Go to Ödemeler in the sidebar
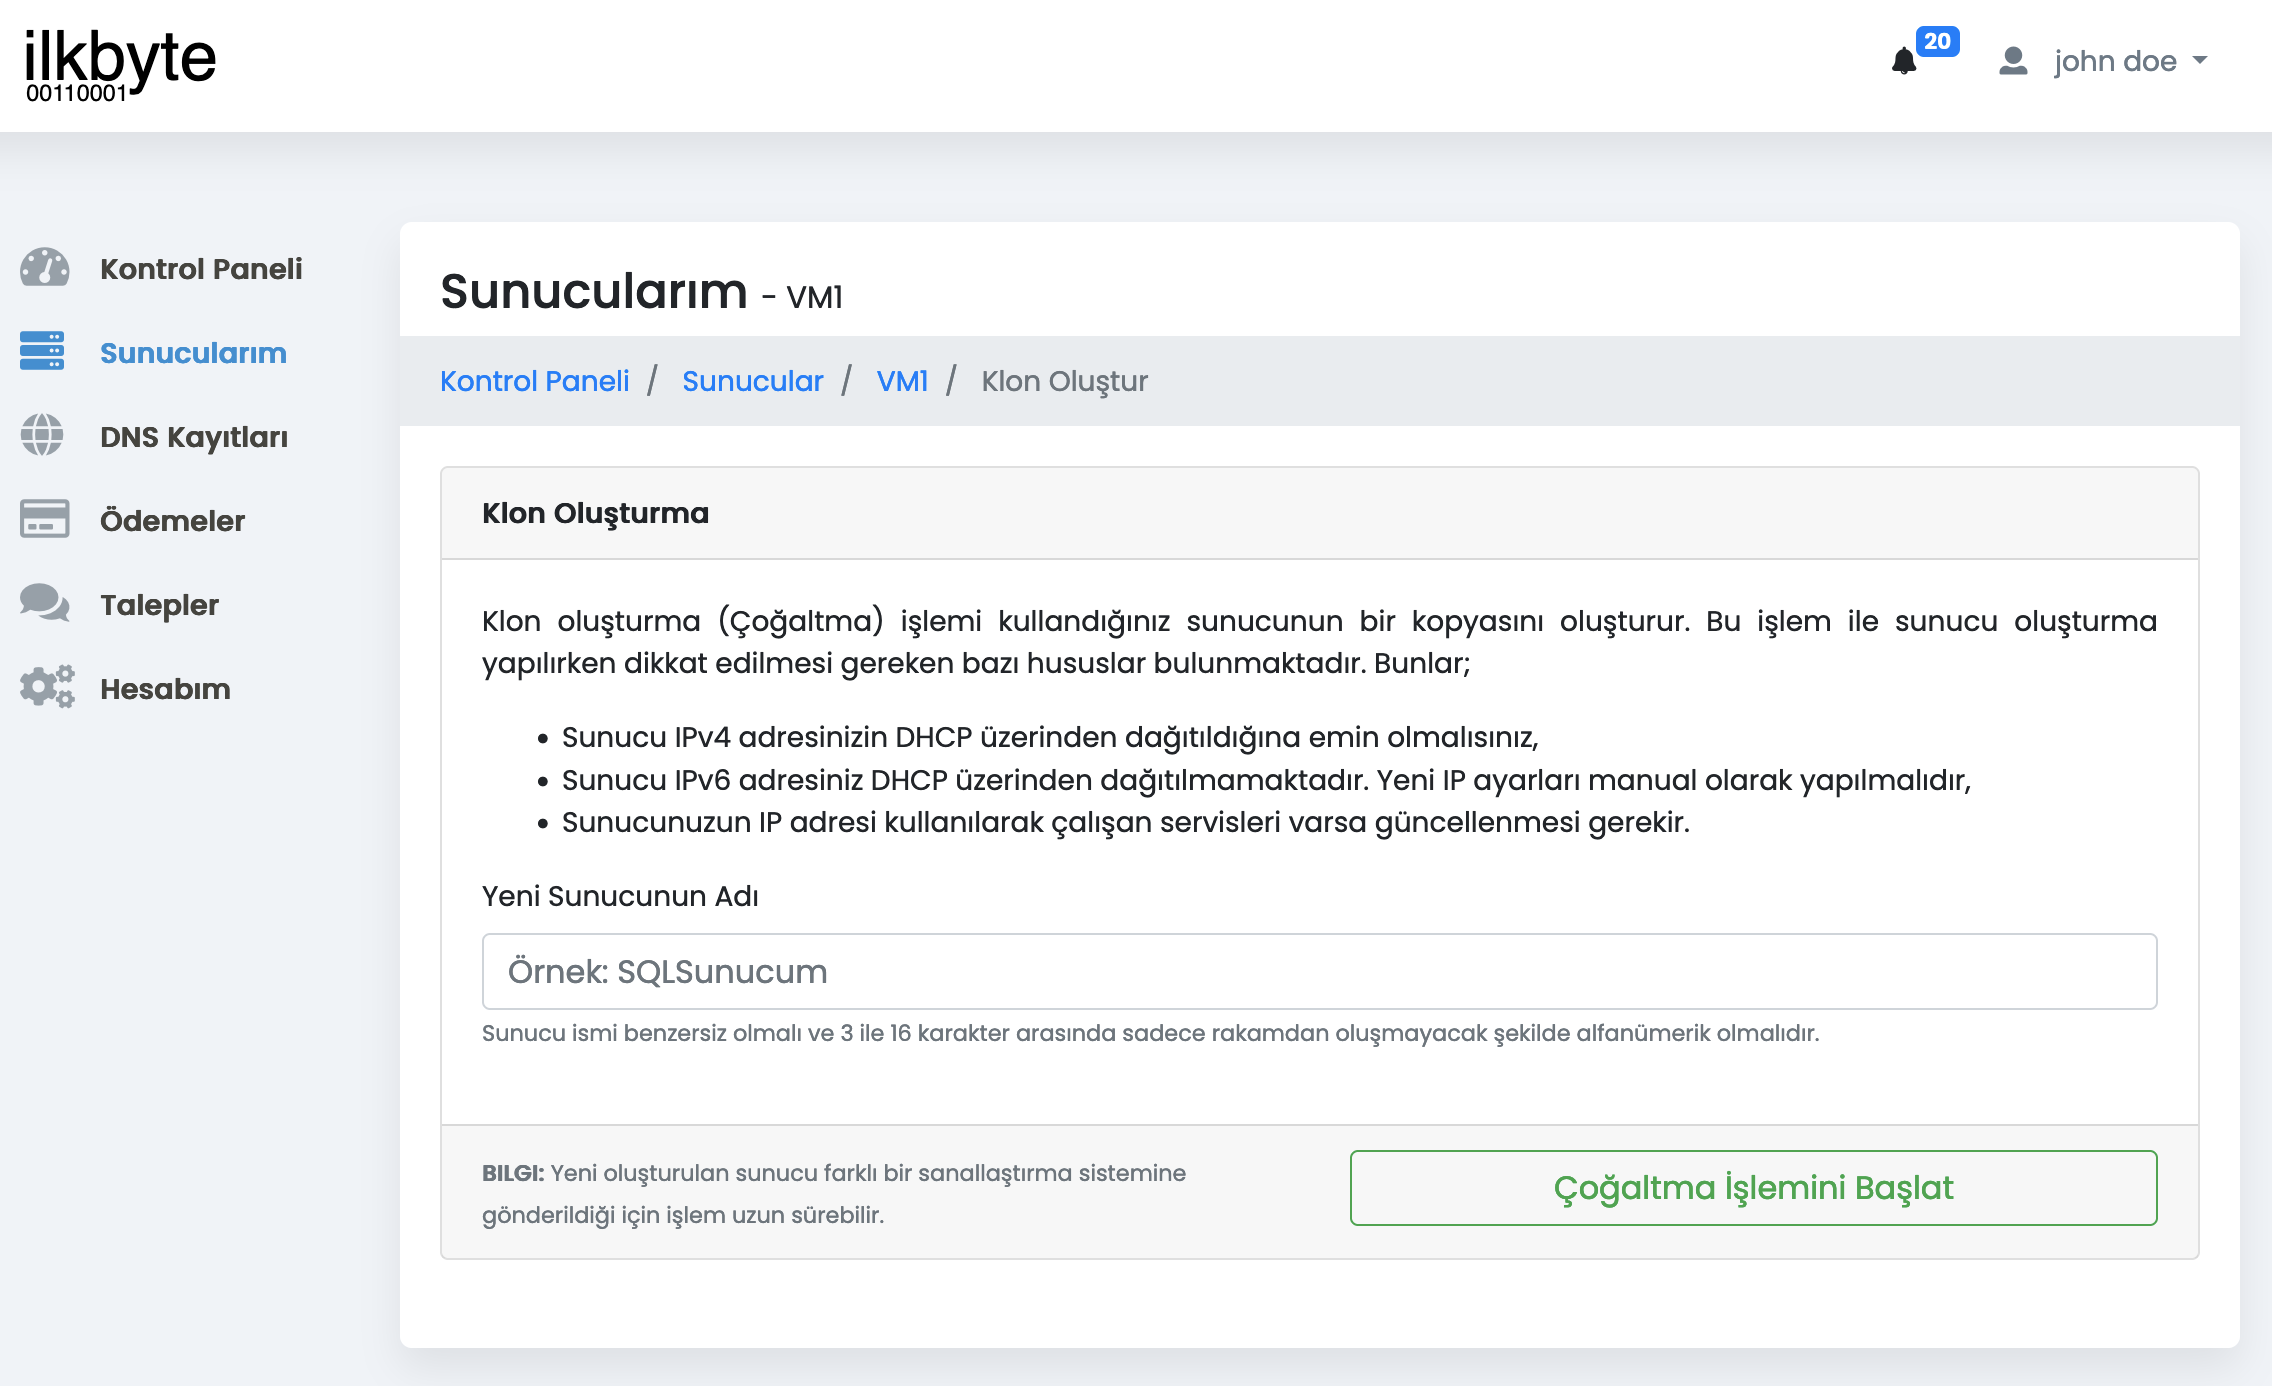 (x=172, y=521)
